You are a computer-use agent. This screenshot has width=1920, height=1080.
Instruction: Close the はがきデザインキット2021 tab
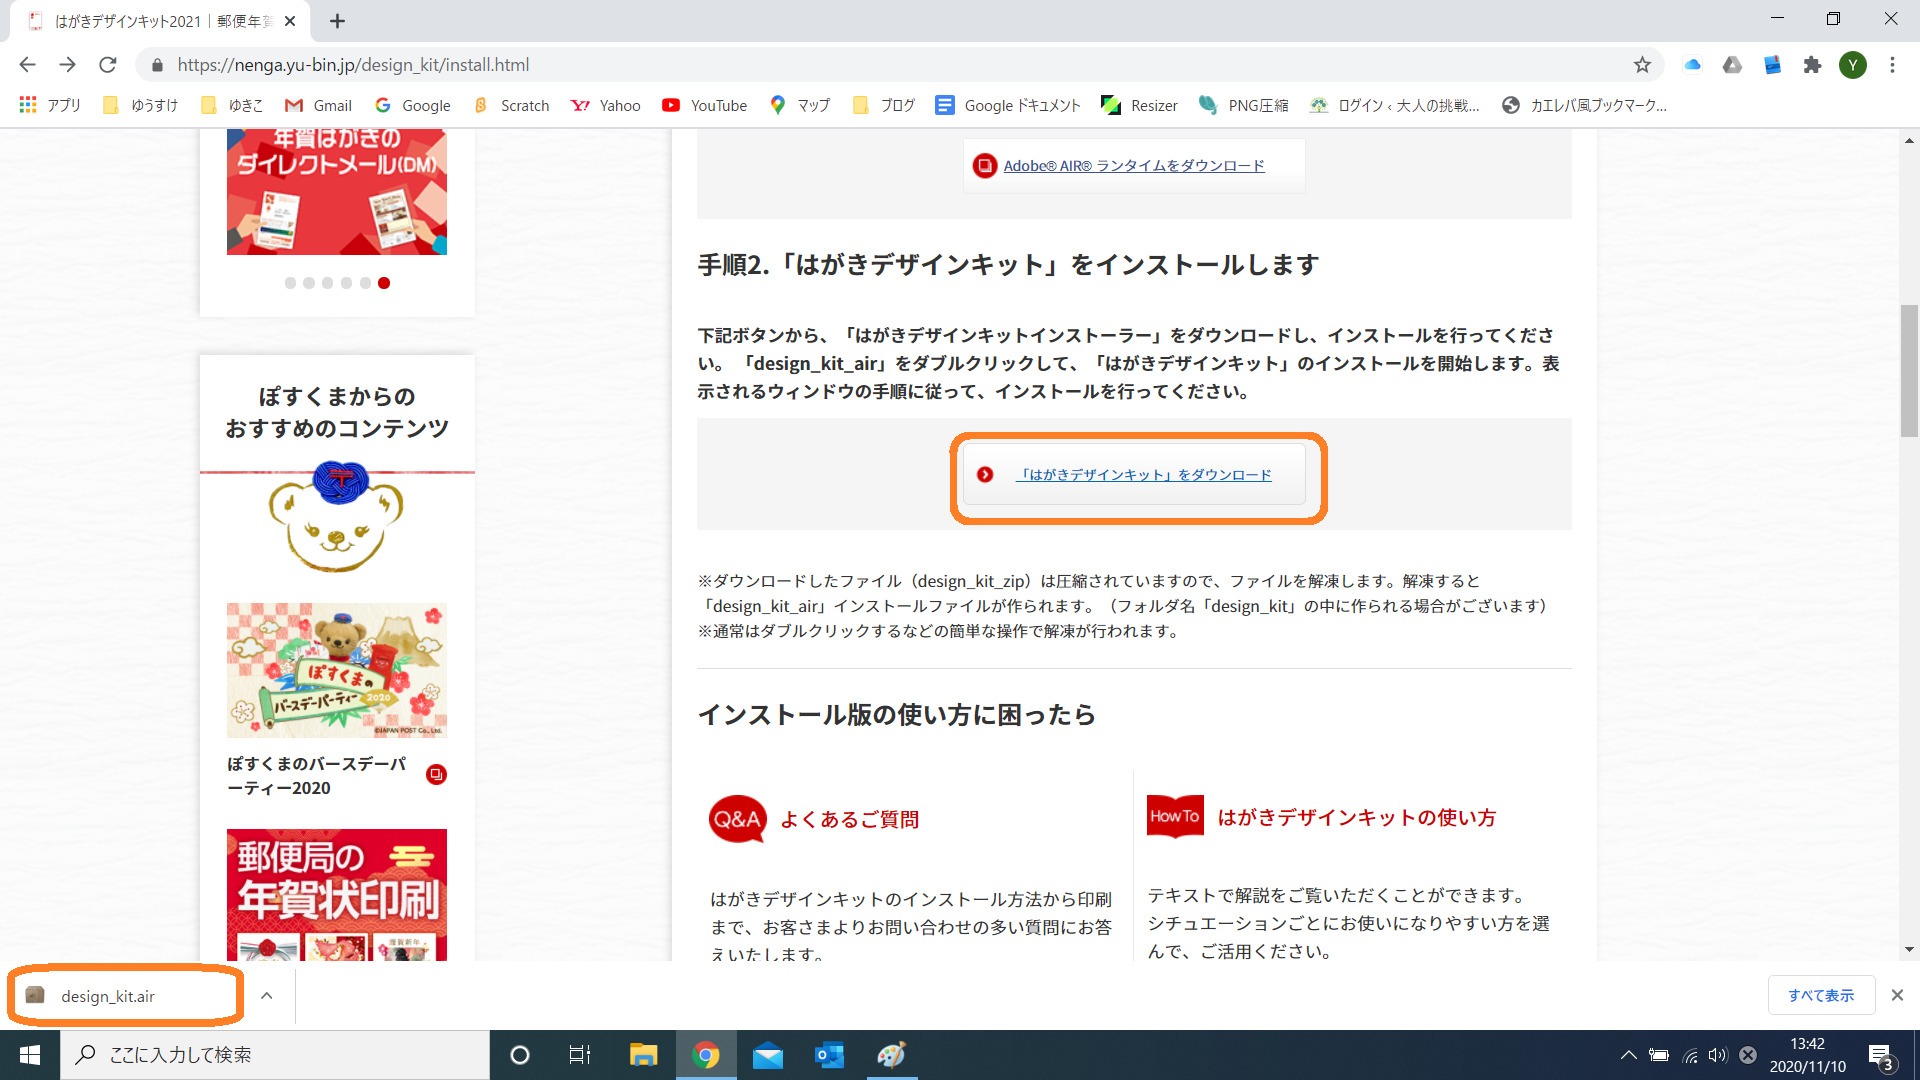290,21
